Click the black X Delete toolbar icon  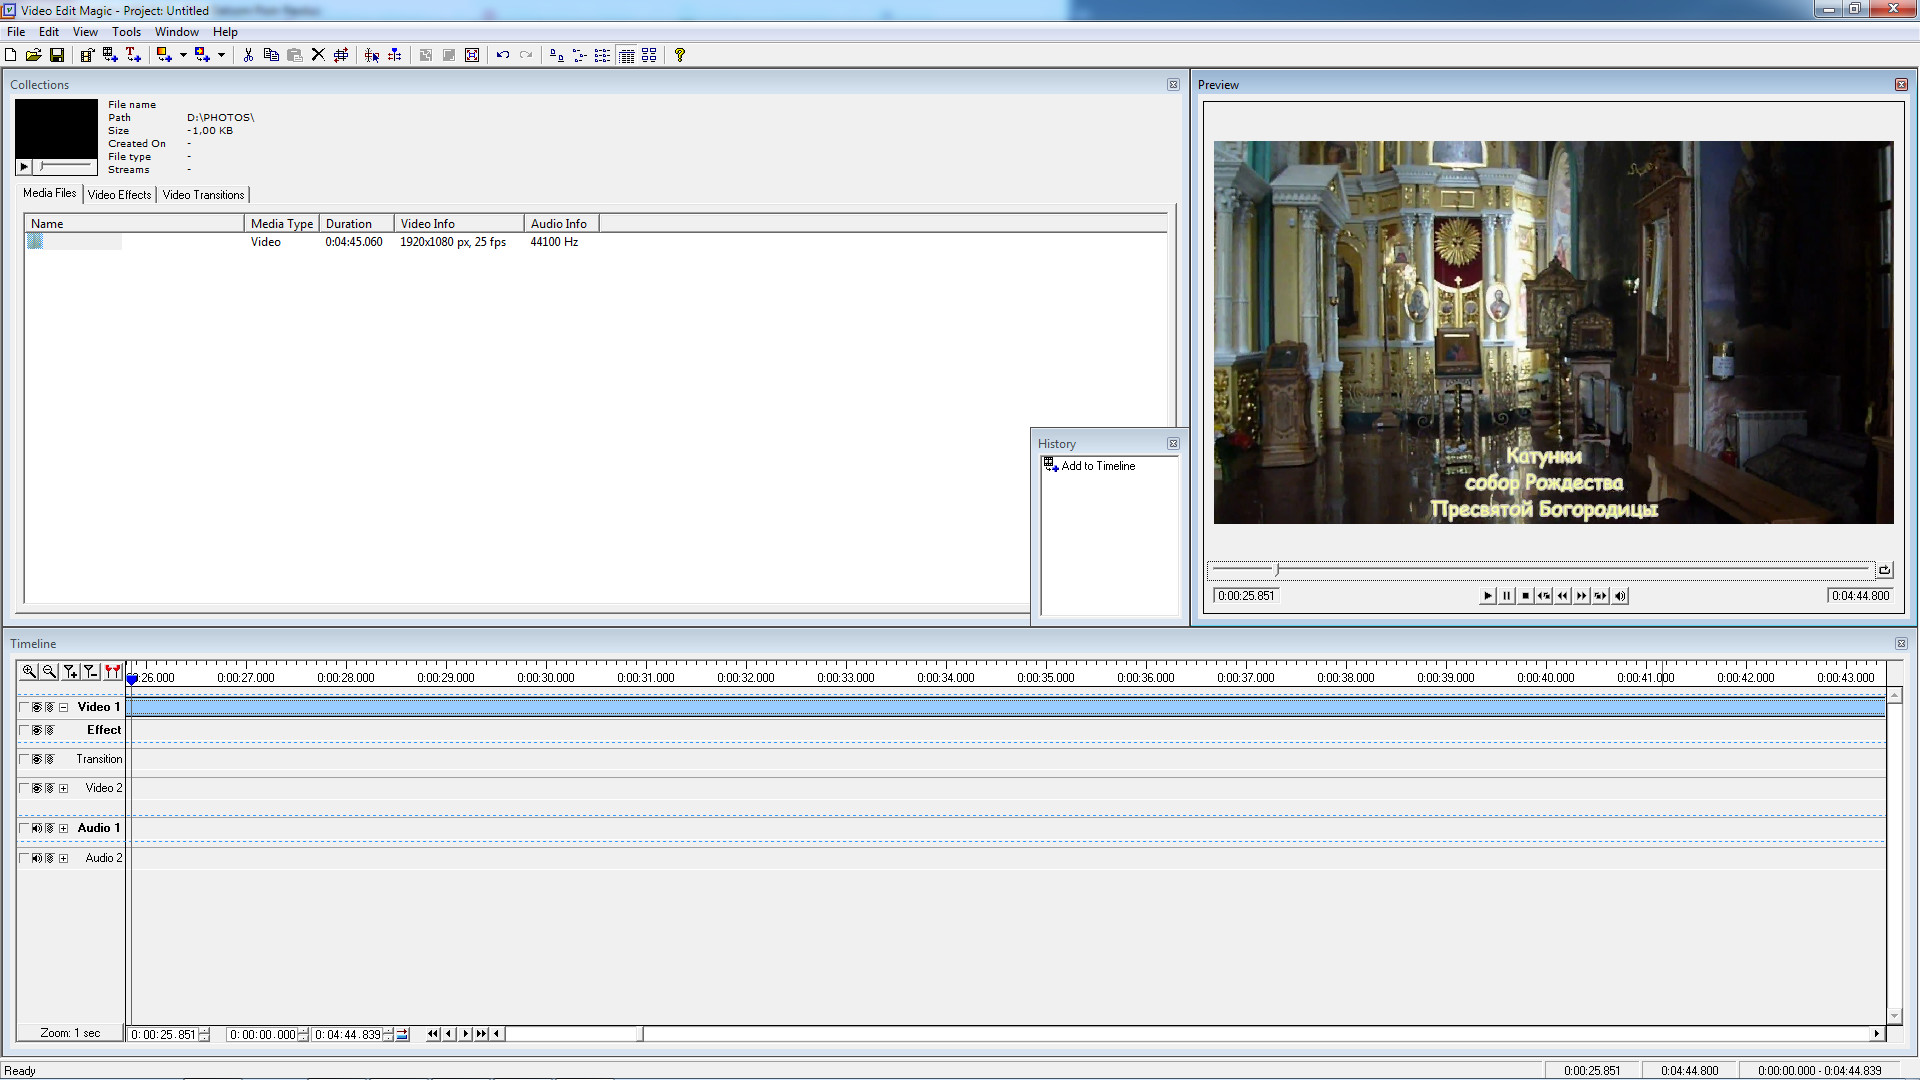pos(318,55)
